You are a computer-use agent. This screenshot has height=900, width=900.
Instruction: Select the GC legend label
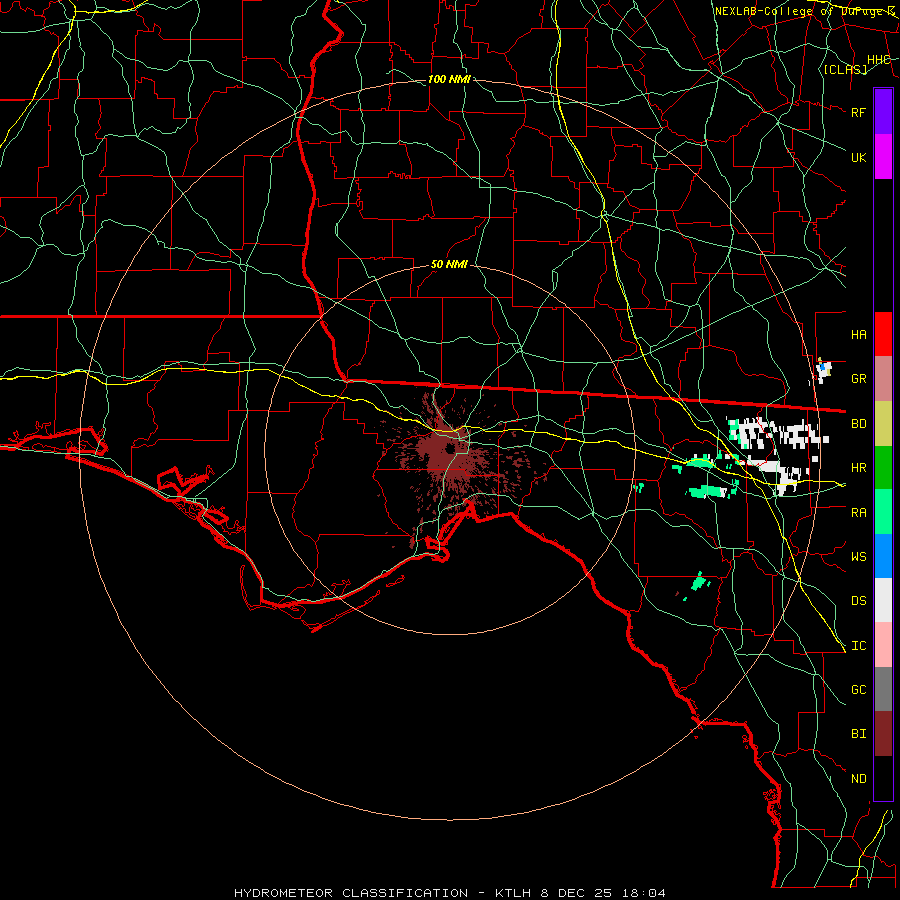pyautogui.click(x=859, y=690)
